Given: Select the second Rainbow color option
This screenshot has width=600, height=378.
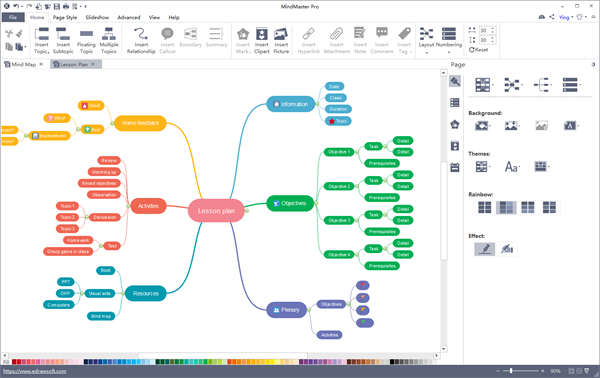Looking at the screenshot, I should click(506, 207).
